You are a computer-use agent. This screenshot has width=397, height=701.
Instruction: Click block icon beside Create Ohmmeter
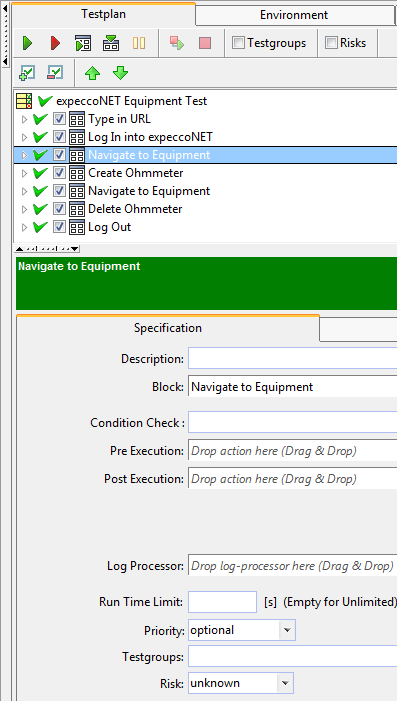tap(77, 173)
